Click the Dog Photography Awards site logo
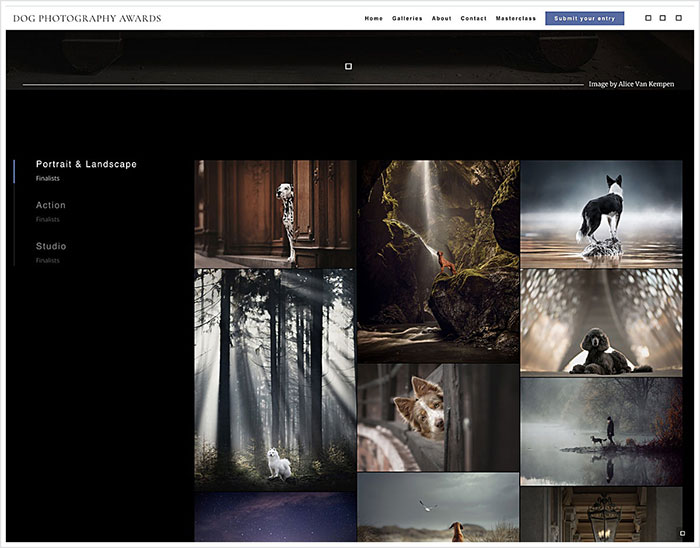The image size is (700, 548). (x=86, y=18)
